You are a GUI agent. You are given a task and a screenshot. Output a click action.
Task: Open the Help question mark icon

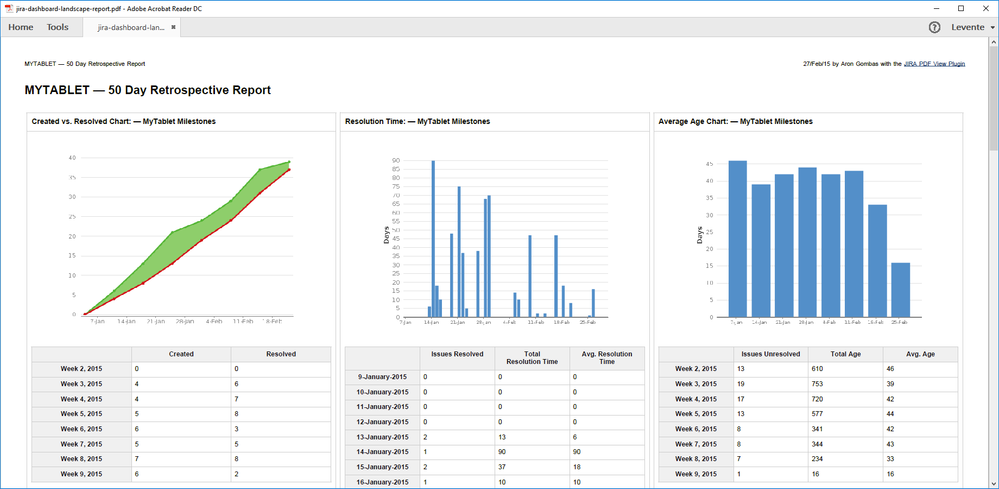935,27
